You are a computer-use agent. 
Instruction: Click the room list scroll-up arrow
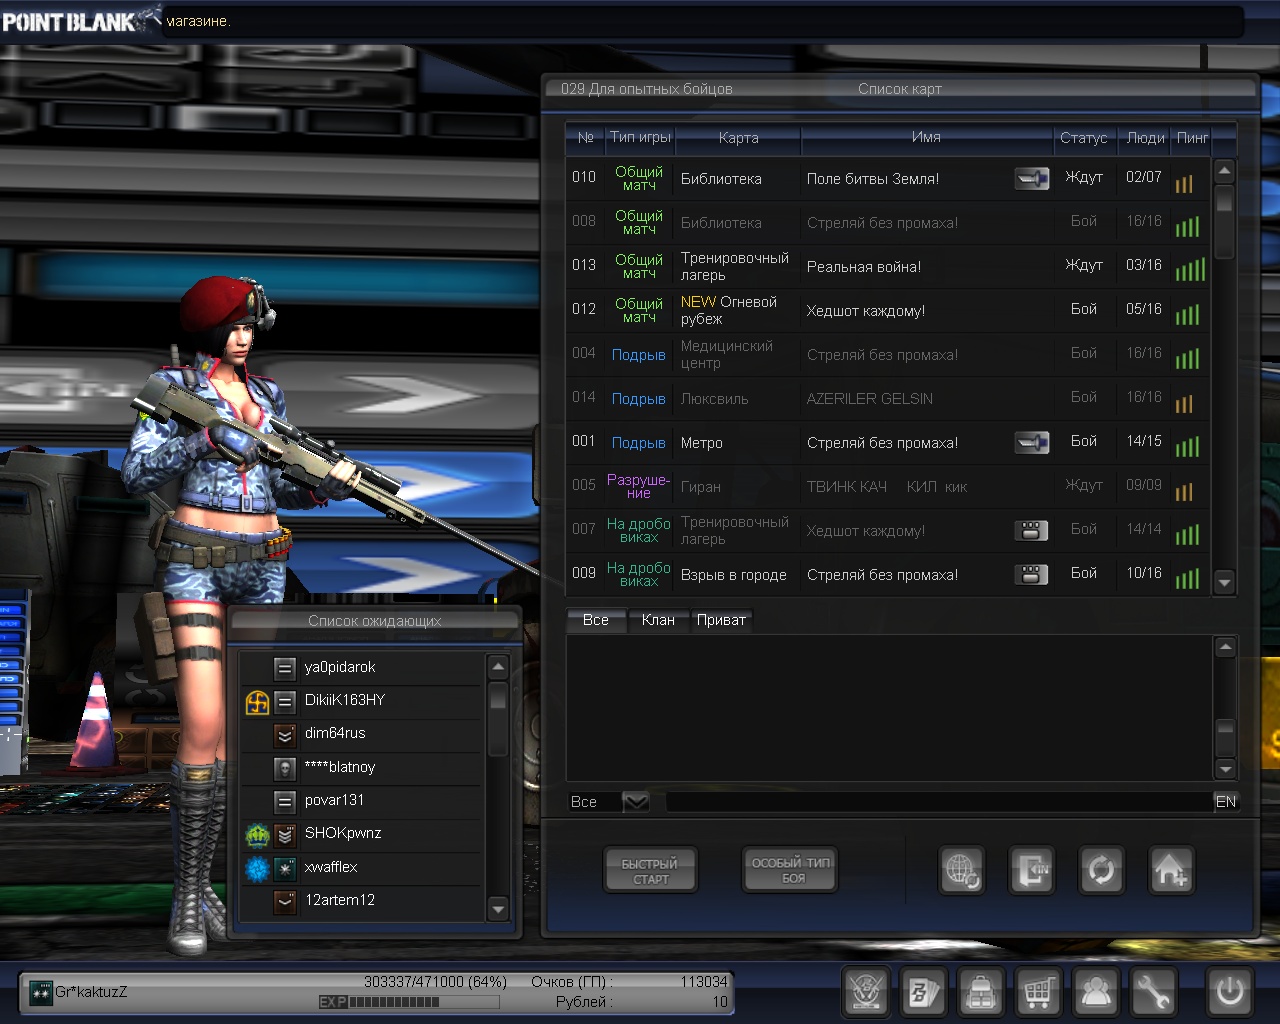click(1224, 171)
